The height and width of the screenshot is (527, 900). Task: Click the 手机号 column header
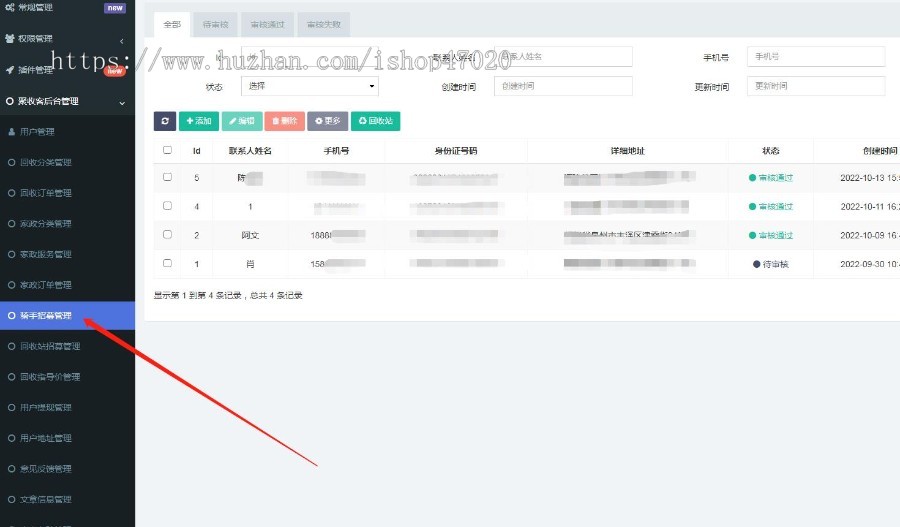click(x=336, y=151)
